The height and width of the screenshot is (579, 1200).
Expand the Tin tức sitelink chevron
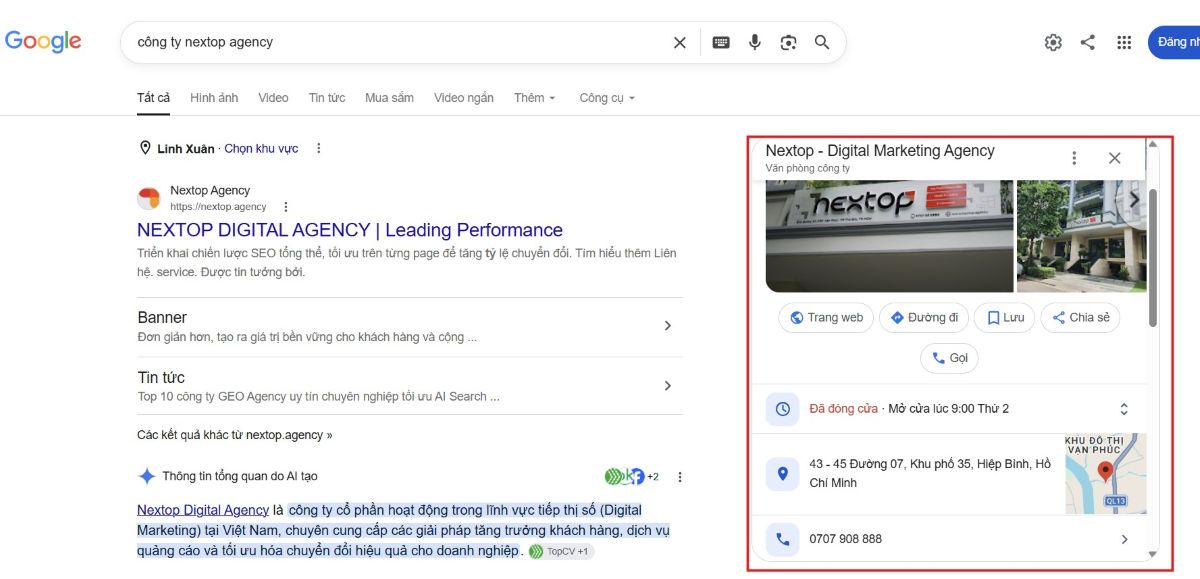(x=668, y=386)
